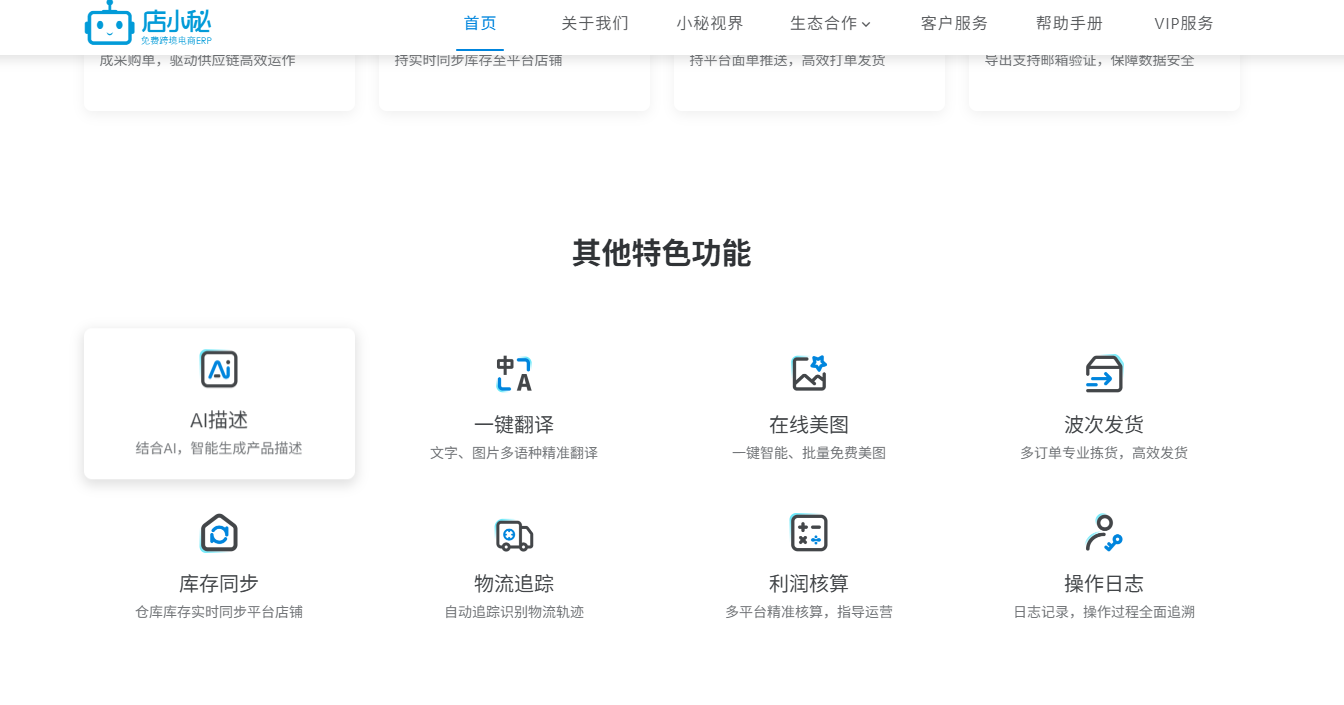
Task: Click text 一键智能、批量免费美图
Action: pos(809,453)
